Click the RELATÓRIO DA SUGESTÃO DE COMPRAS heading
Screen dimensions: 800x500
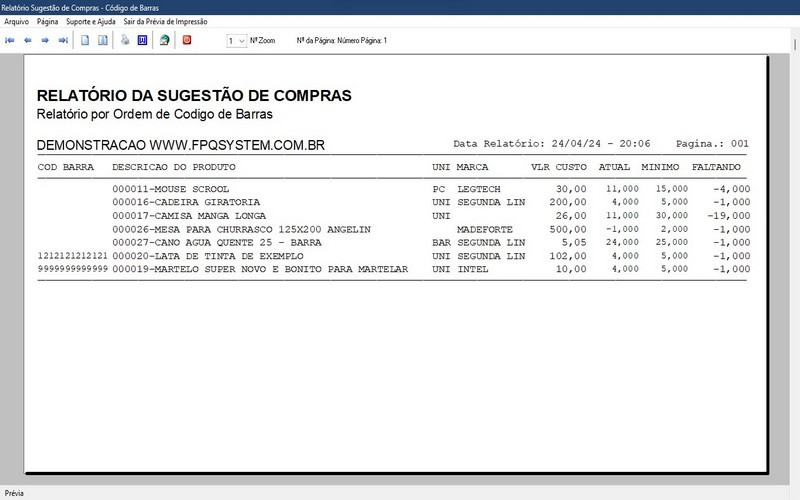pyautogui.click(x=194, y=96)
